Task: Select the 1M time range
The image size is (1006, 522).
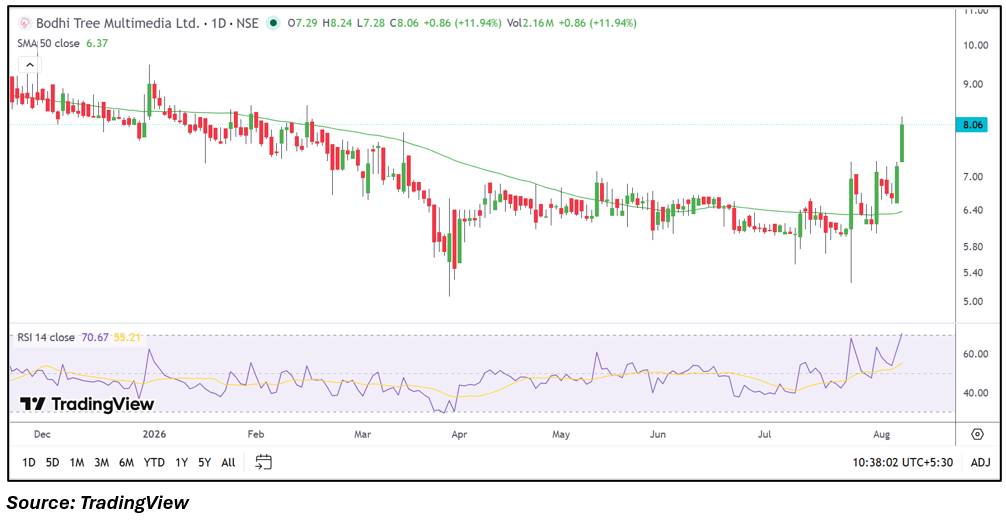Action: click(x=77, y=462)
